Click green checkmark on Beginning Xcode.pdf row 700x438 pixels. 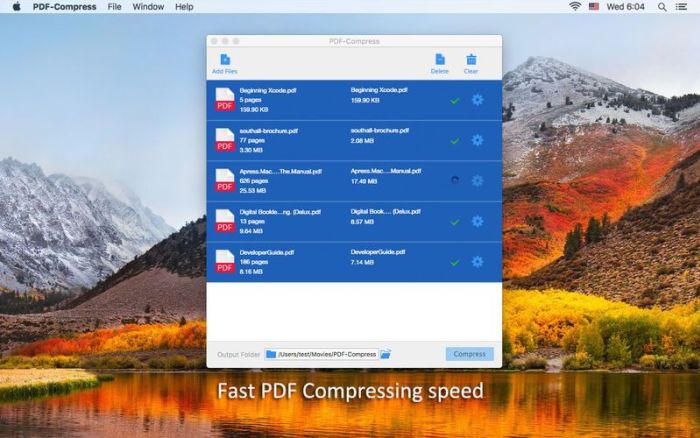point(454,101)
